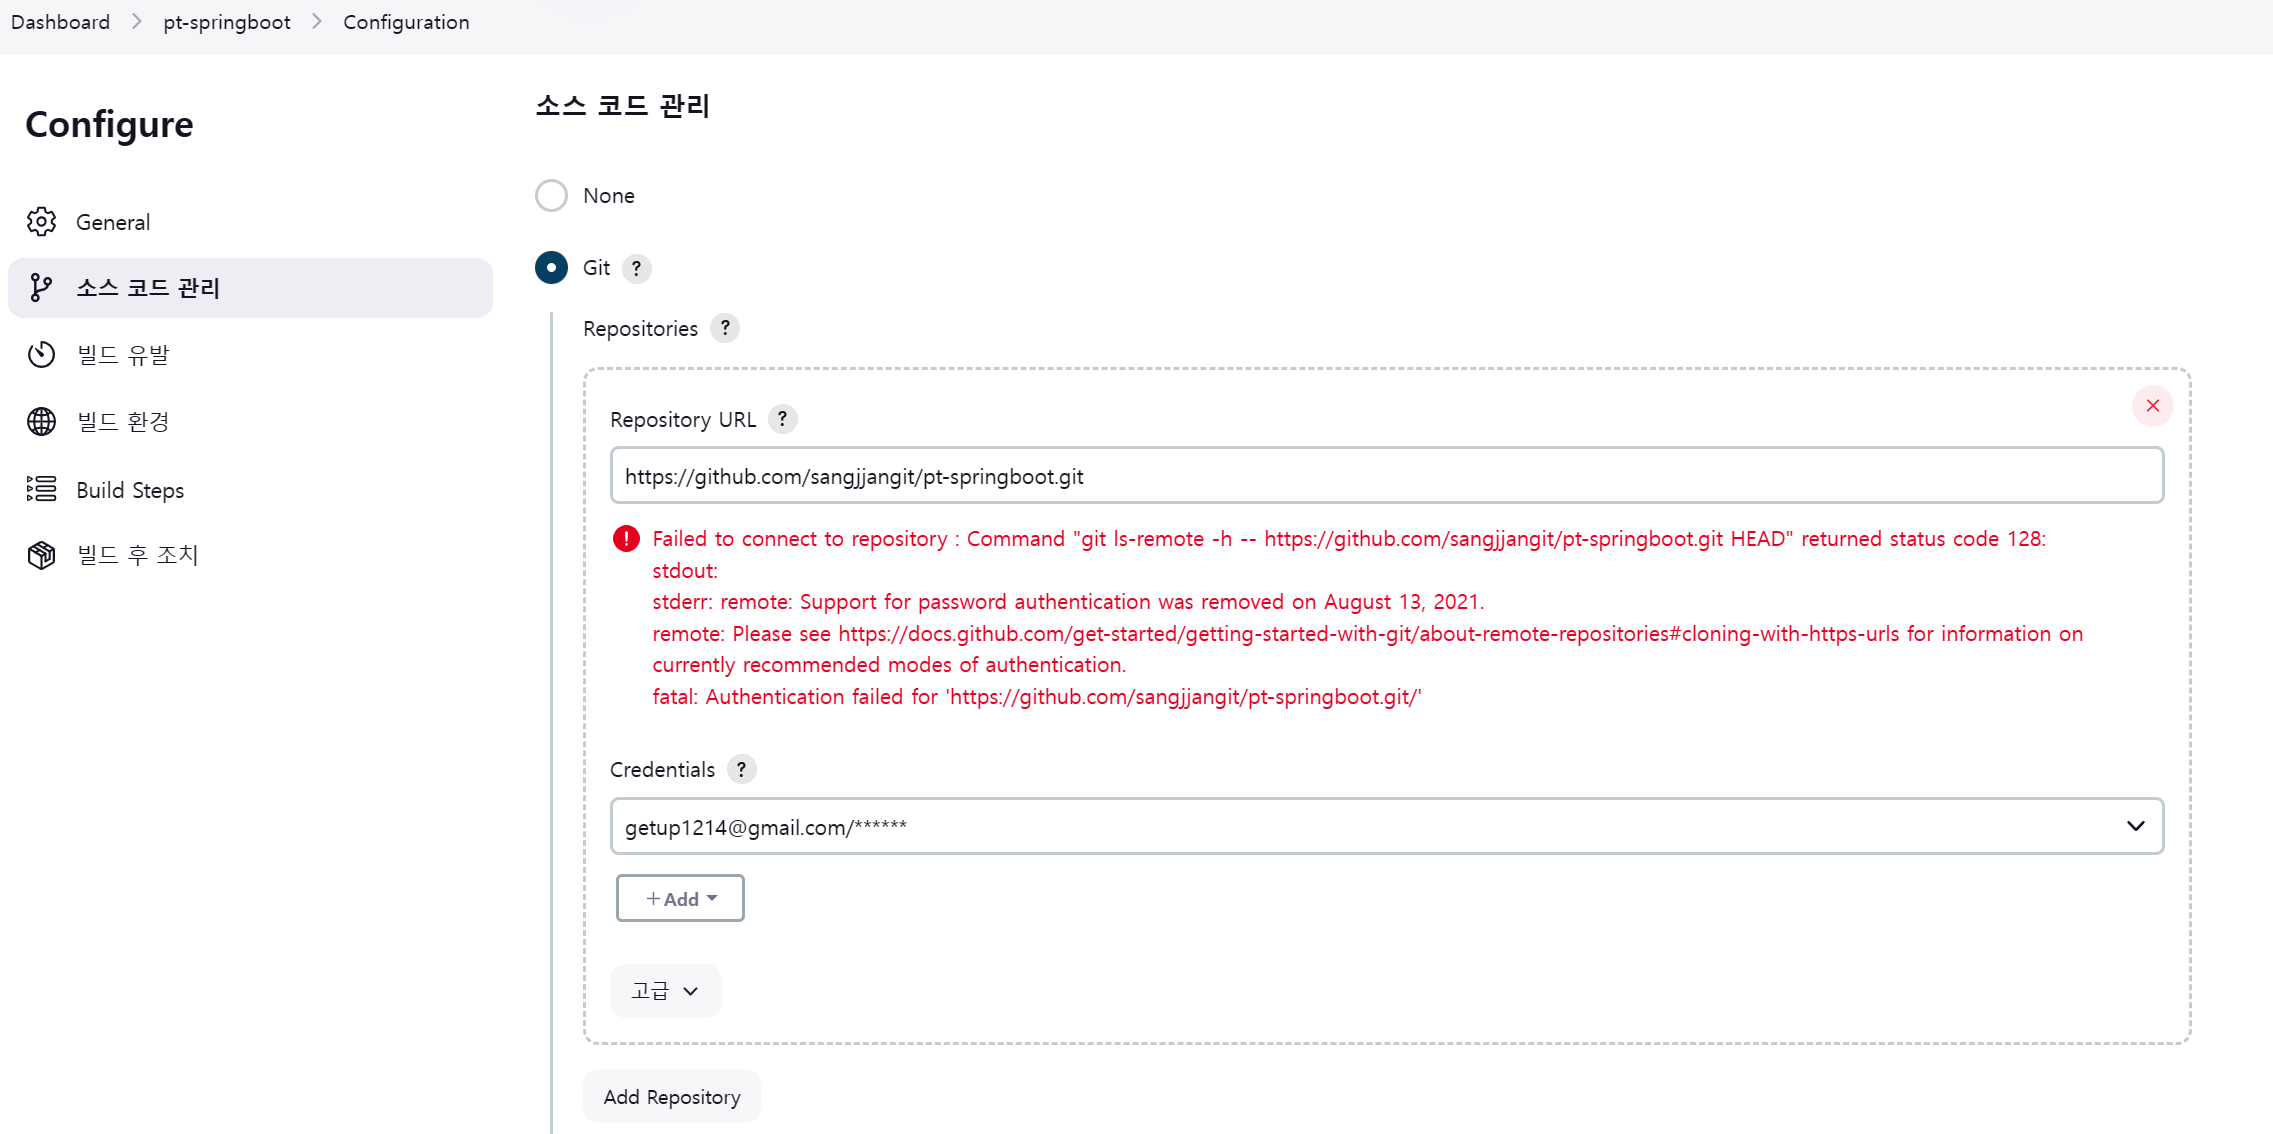Viewport: 2273px width, 1134px height.
Task: Select the Git radio button
Action: (x=551, y=268)
